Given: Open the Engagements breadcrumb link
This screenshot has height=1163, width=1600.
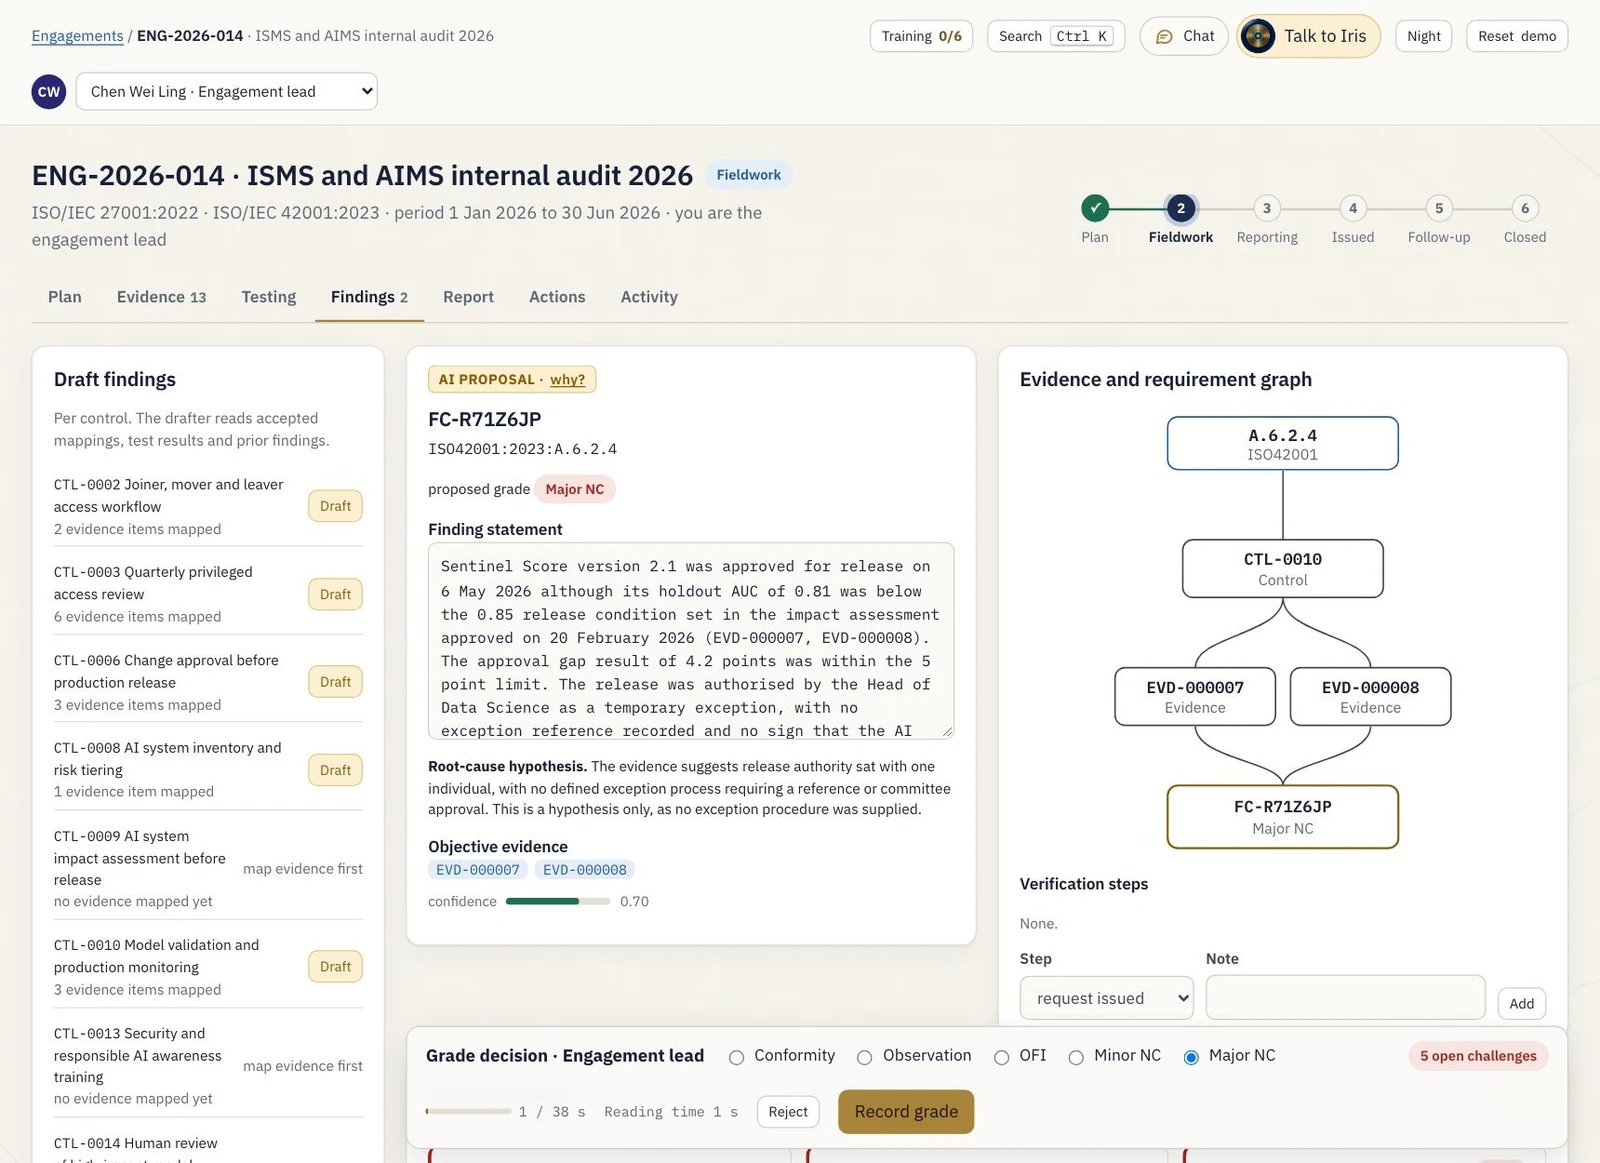Looking at the screenshot, I should [x=77, y=36].
